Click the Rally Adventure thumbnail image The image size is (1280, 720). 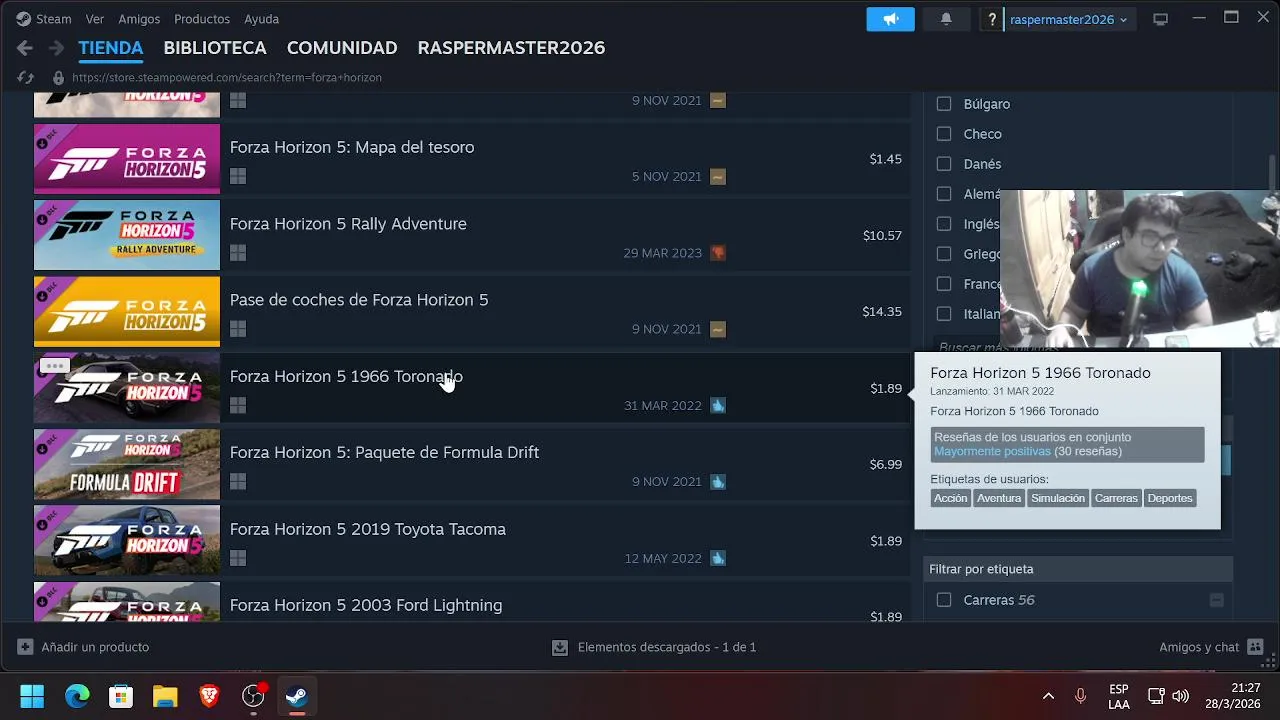[x=127, y=235]
